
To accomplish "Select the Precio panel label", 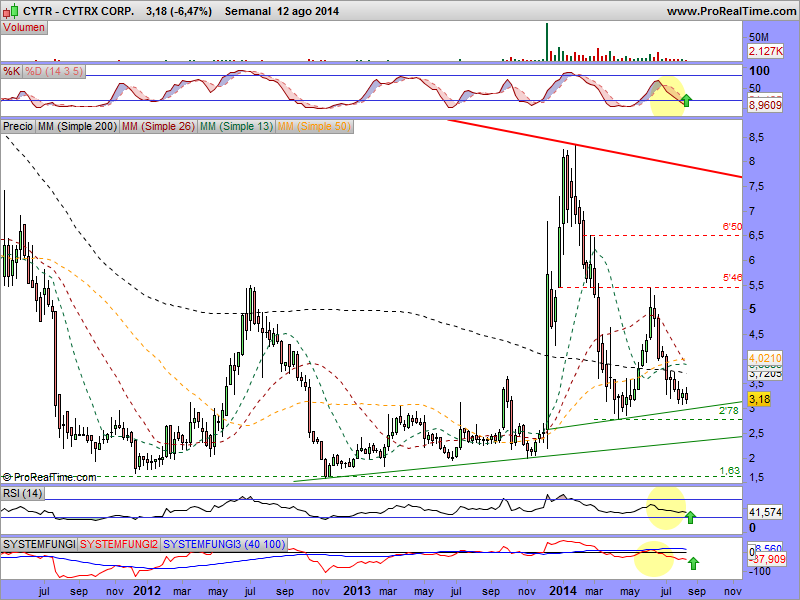I will [18, 126].
